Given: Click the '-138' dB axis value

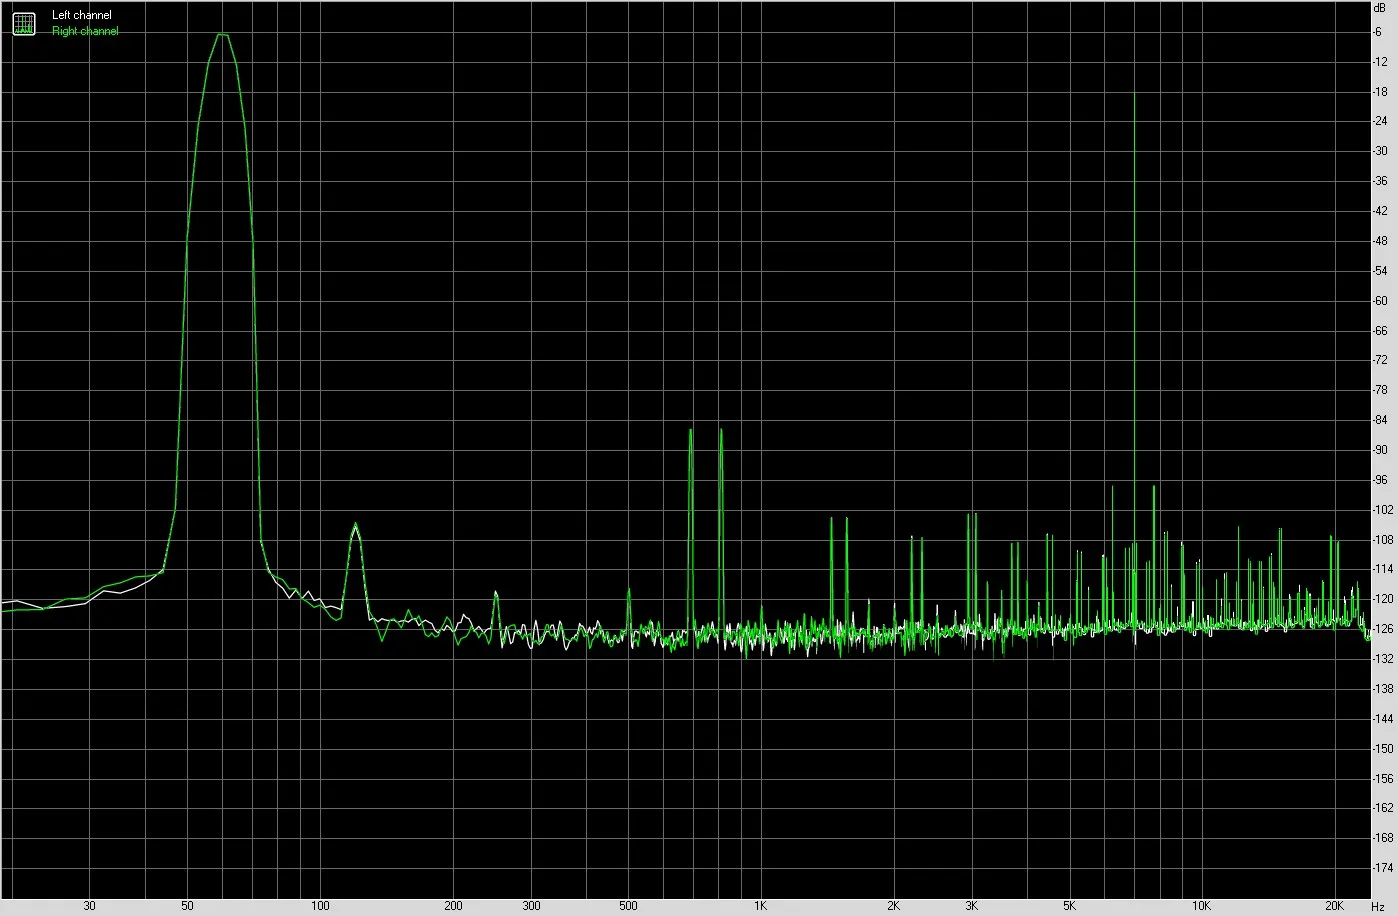Looking at the screenshot, I should coord(1384,690).
